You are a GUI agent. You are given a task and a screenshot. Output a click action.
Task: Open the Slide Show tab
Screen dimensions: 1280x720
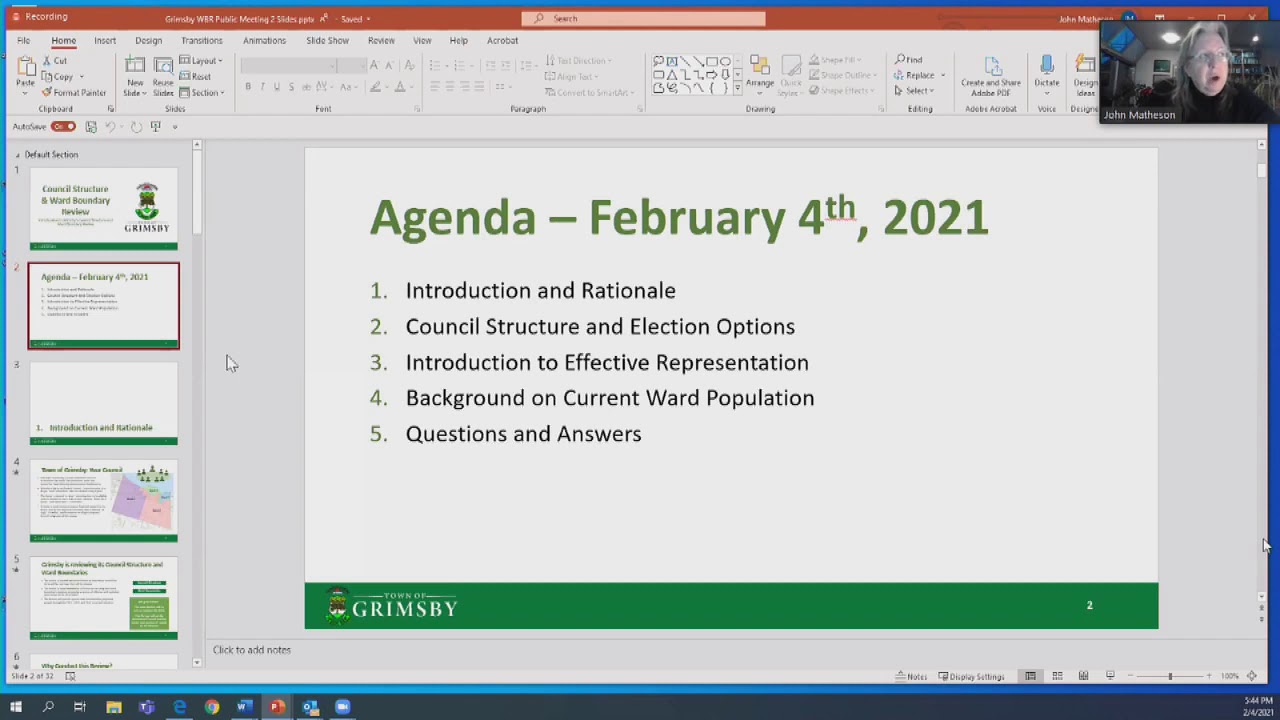(x=327, y=41)
